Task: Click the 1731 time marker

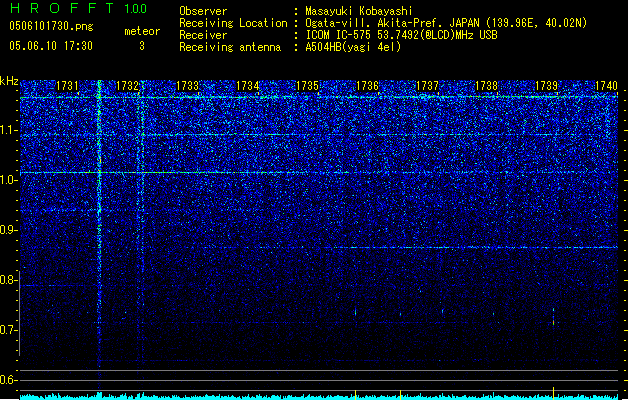Action: click(67, 86)
